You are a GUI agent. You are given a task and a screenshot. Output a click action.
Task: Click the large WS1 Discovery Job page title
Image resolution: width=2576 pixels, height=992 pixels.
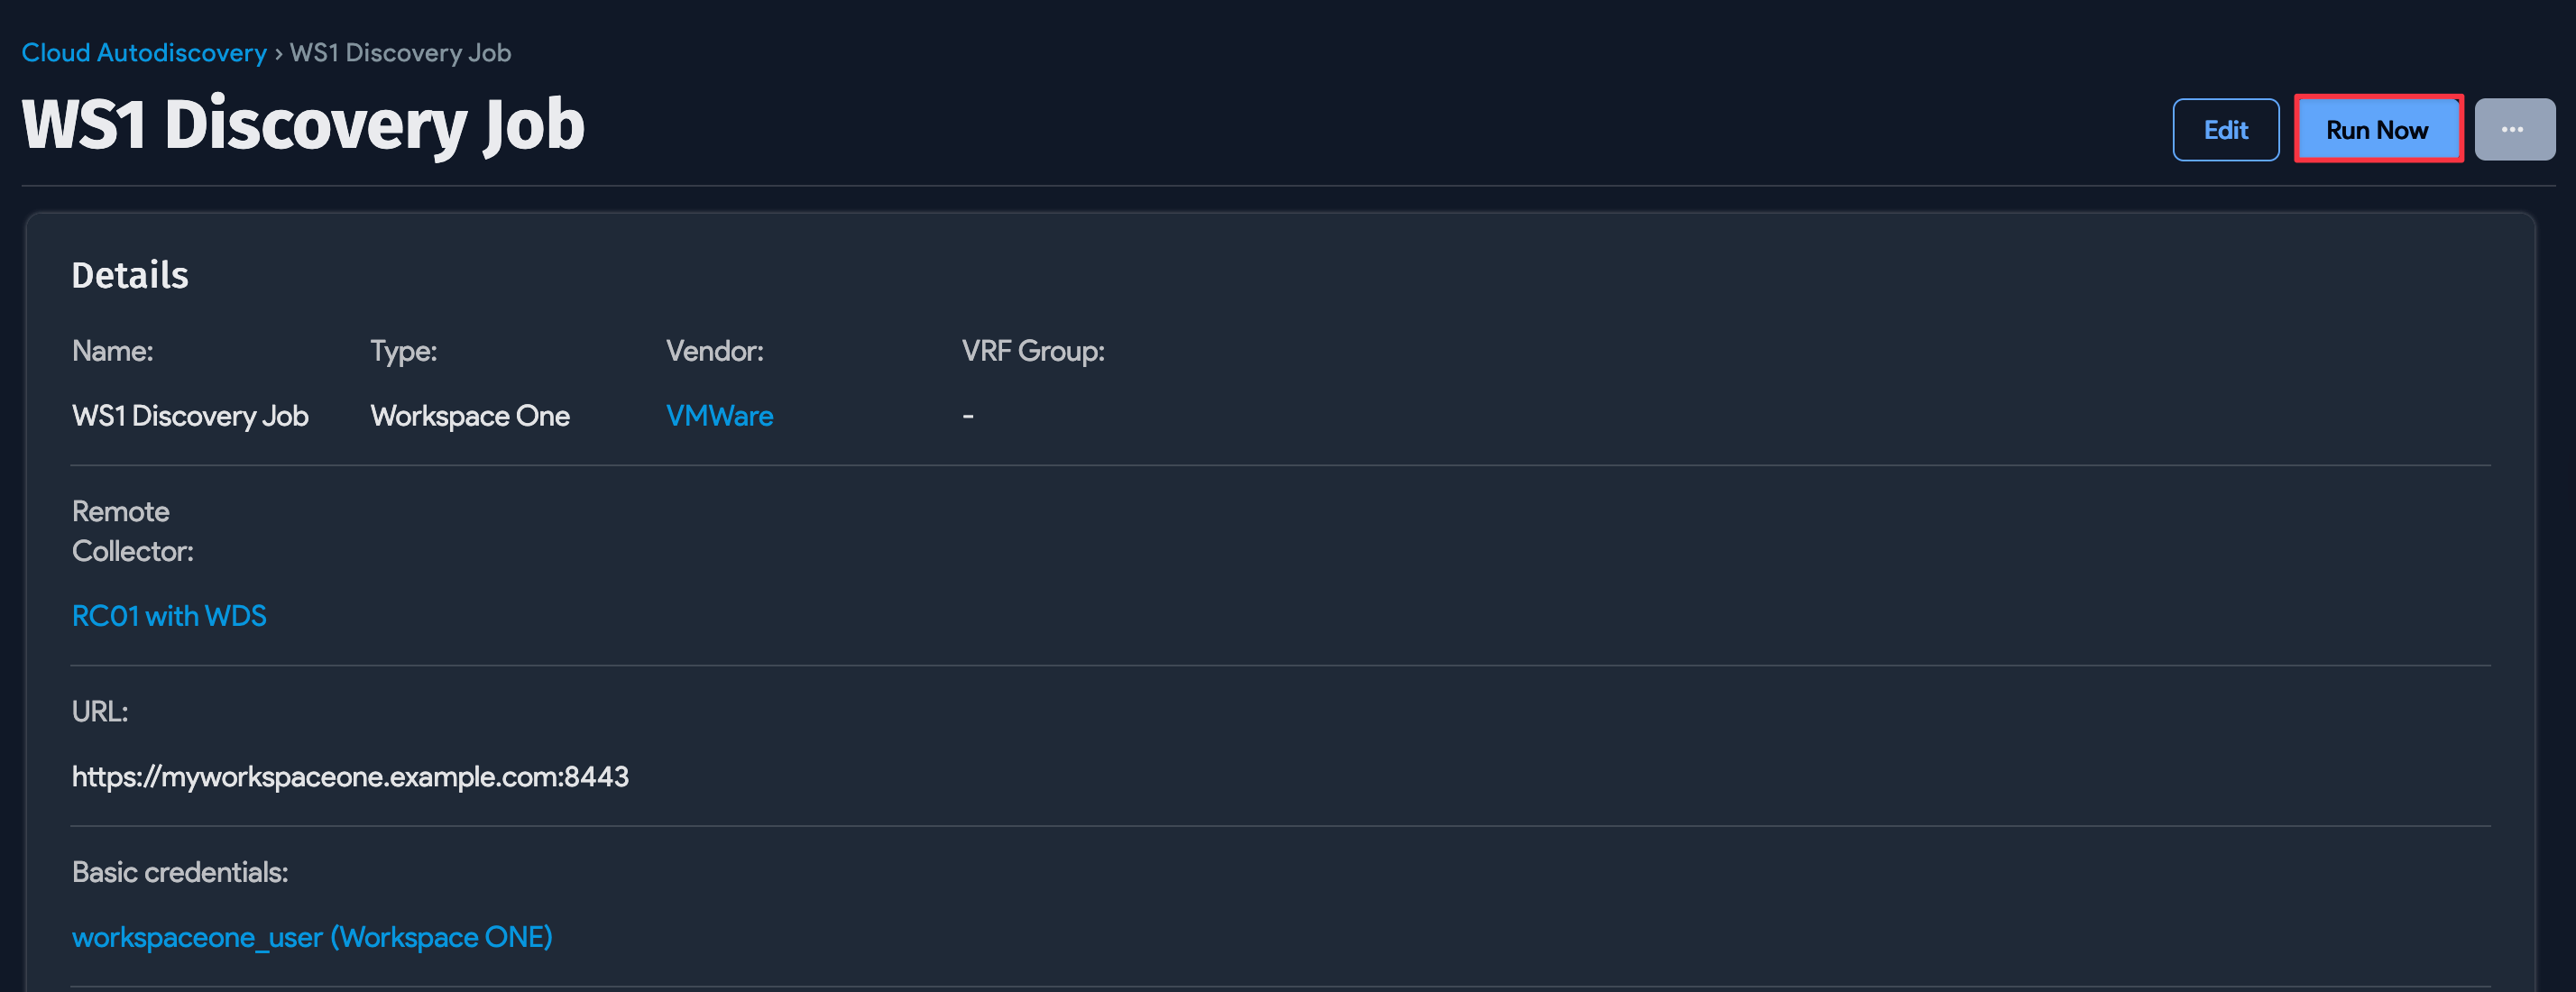point(303,125)
